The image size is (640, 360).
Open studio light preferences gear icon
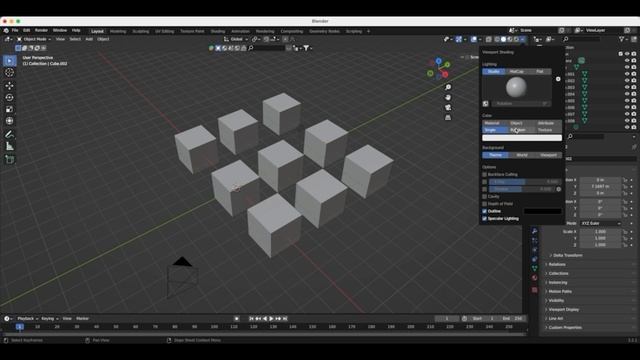click(558, 79)
